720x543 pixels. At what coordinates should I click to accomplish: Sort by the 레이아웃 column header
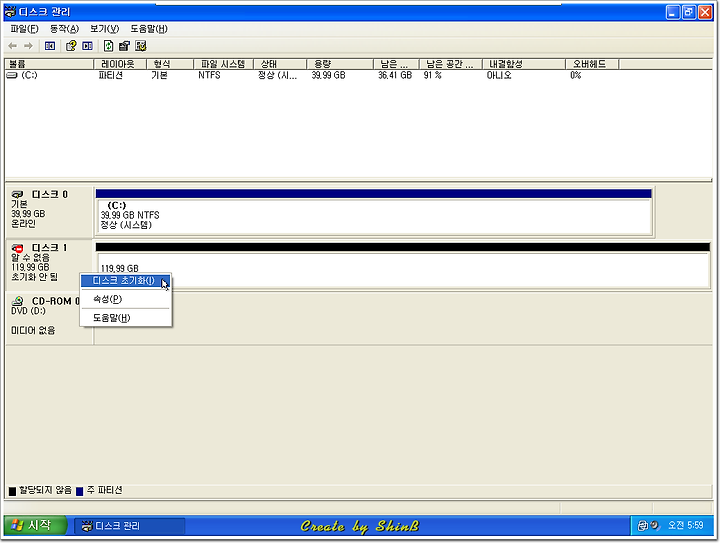(120, 64)
